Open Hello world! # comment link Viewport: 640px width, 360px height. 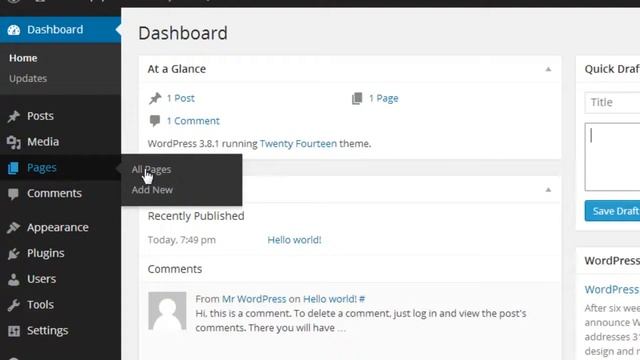pyautogui.click(x=334, y=299)
